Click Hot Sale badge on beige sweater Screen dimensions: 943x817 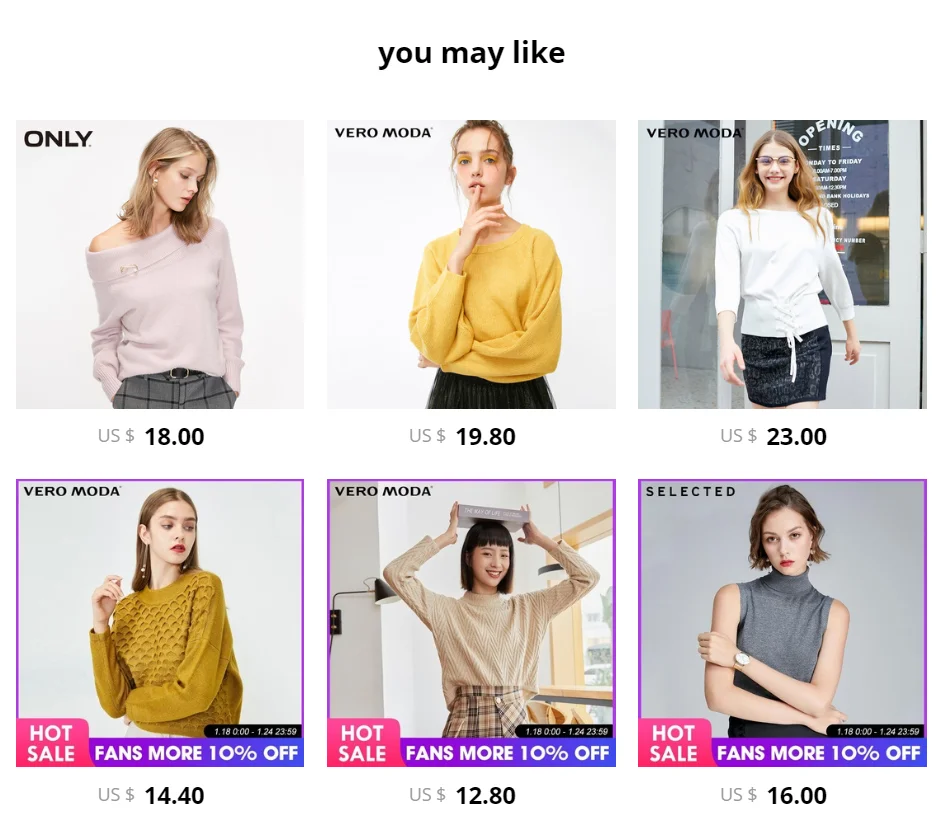pyautogui.click(x=362, y=743)
